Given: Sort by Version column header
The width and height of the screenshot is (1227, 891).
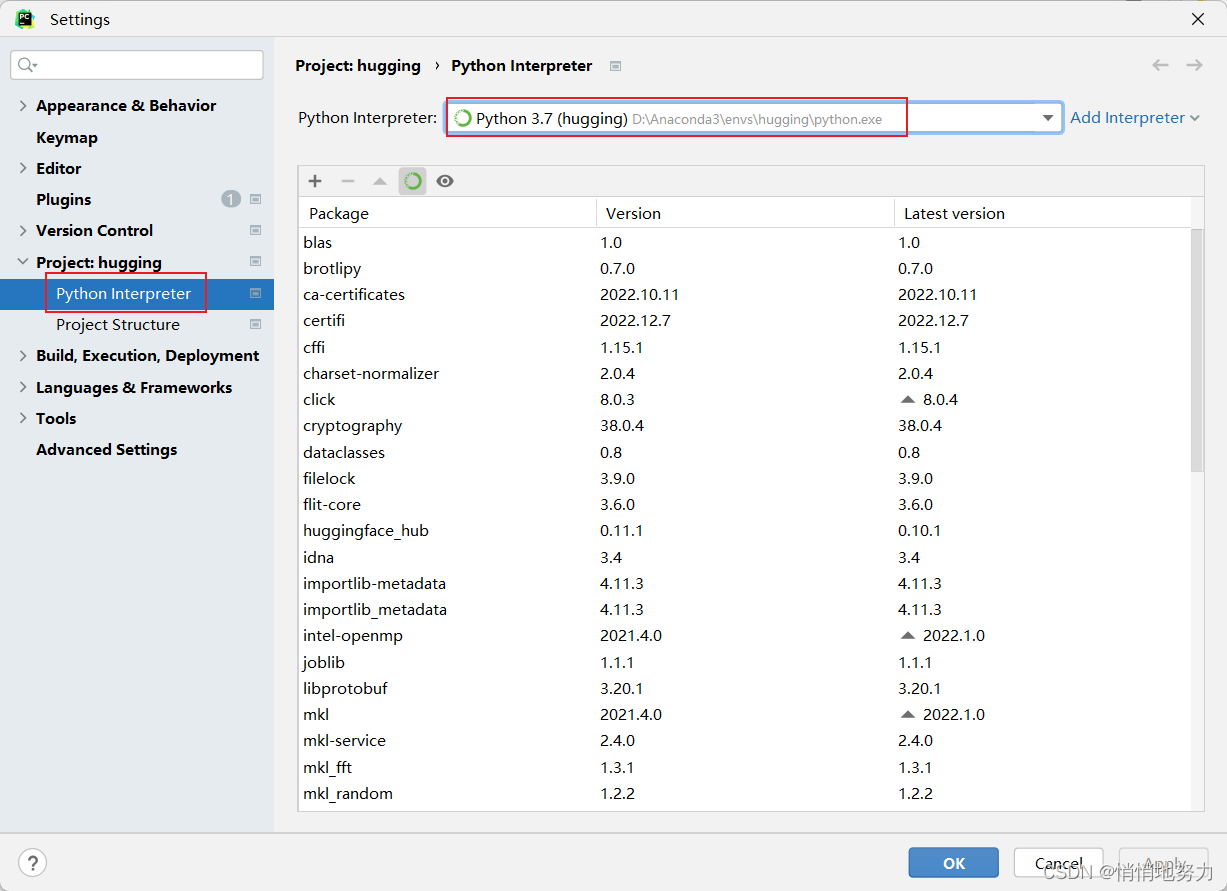Looking at the screenshot, I should [x=745, y=213].
